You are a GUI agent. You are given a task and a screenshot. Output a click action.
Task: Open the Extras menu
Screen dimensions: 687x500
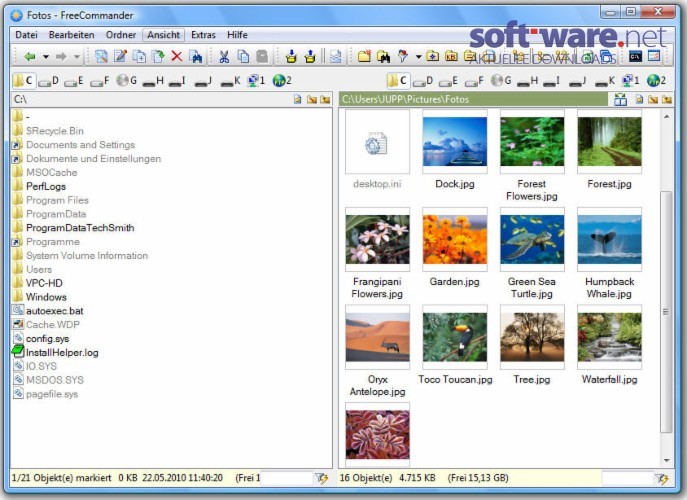[x=203, y=35]
